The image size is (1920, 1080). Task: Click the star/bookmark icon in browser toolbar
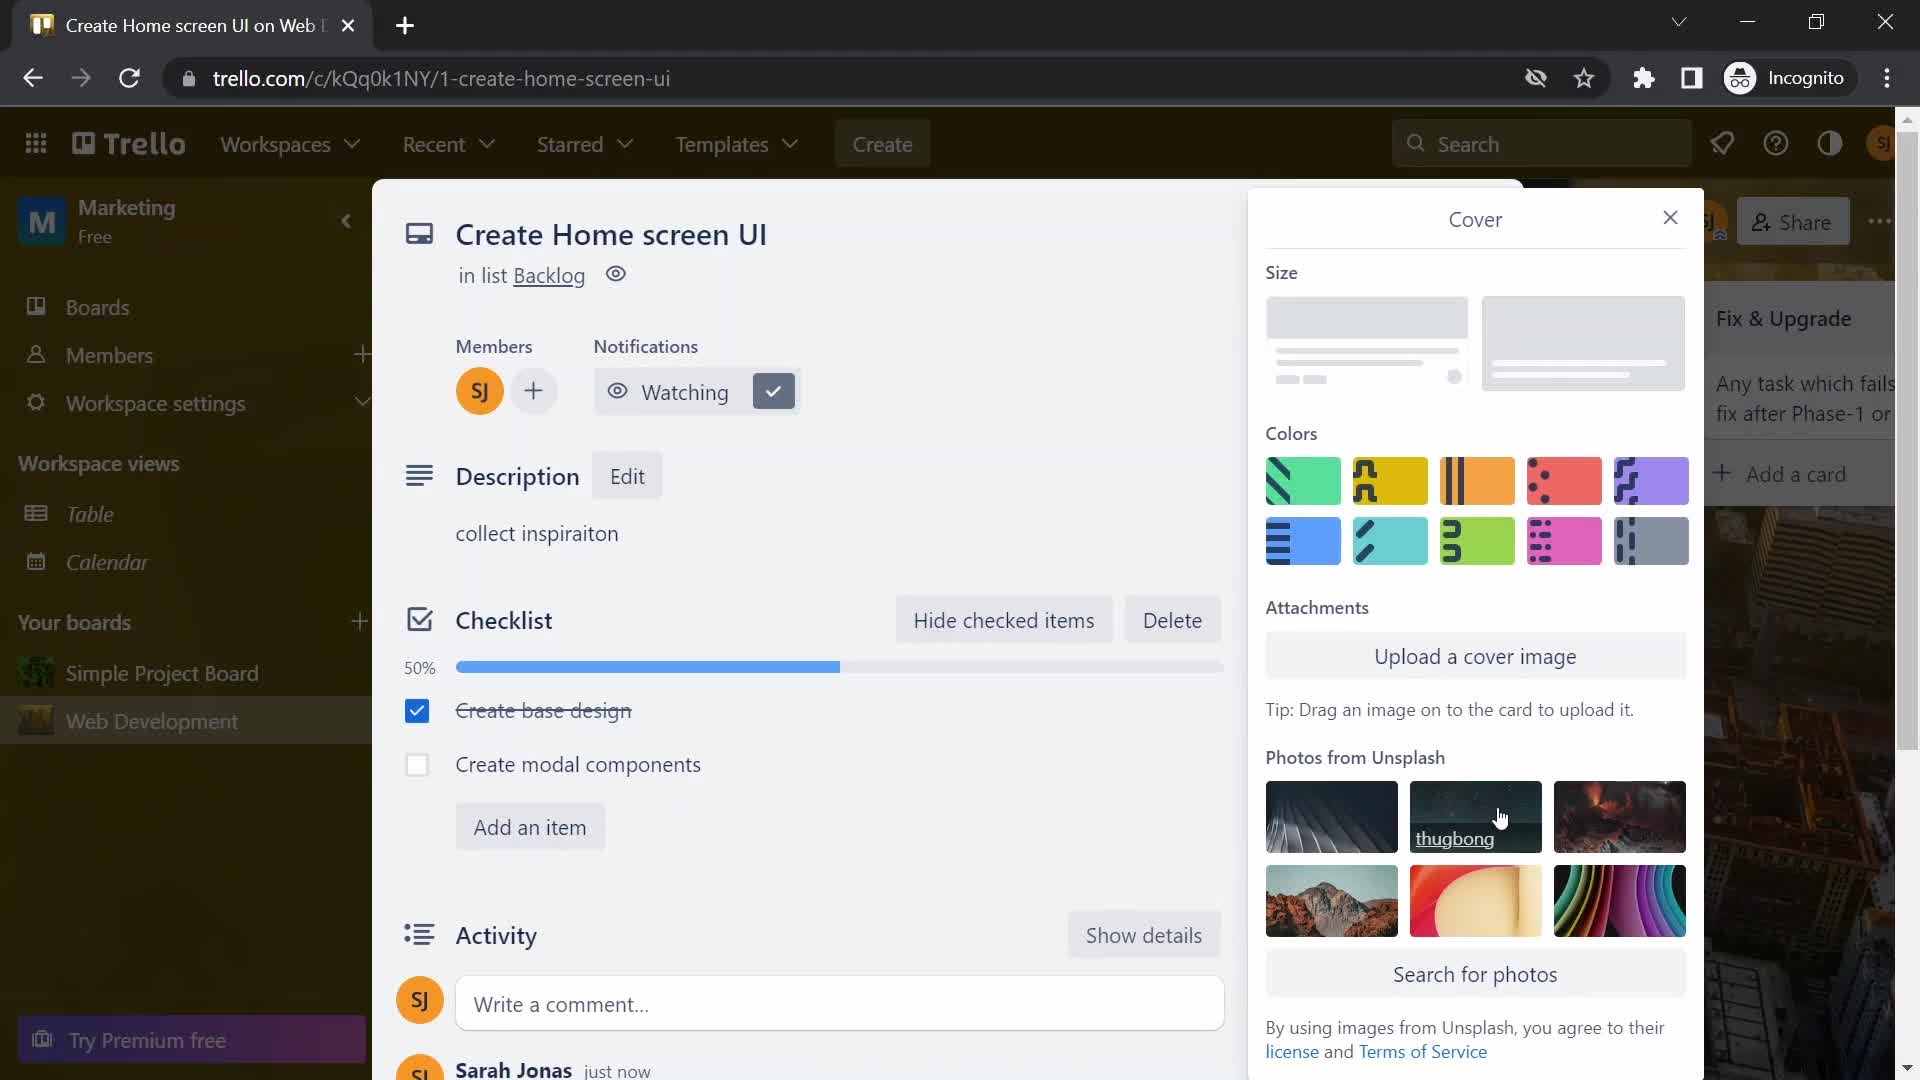point(1584,79)
